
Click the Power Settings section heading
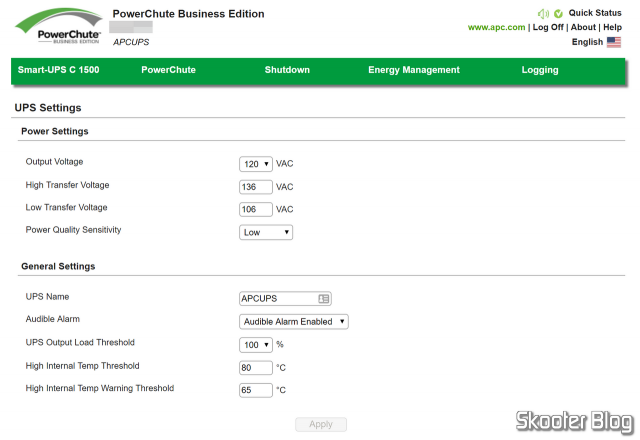tap(55, 131)
